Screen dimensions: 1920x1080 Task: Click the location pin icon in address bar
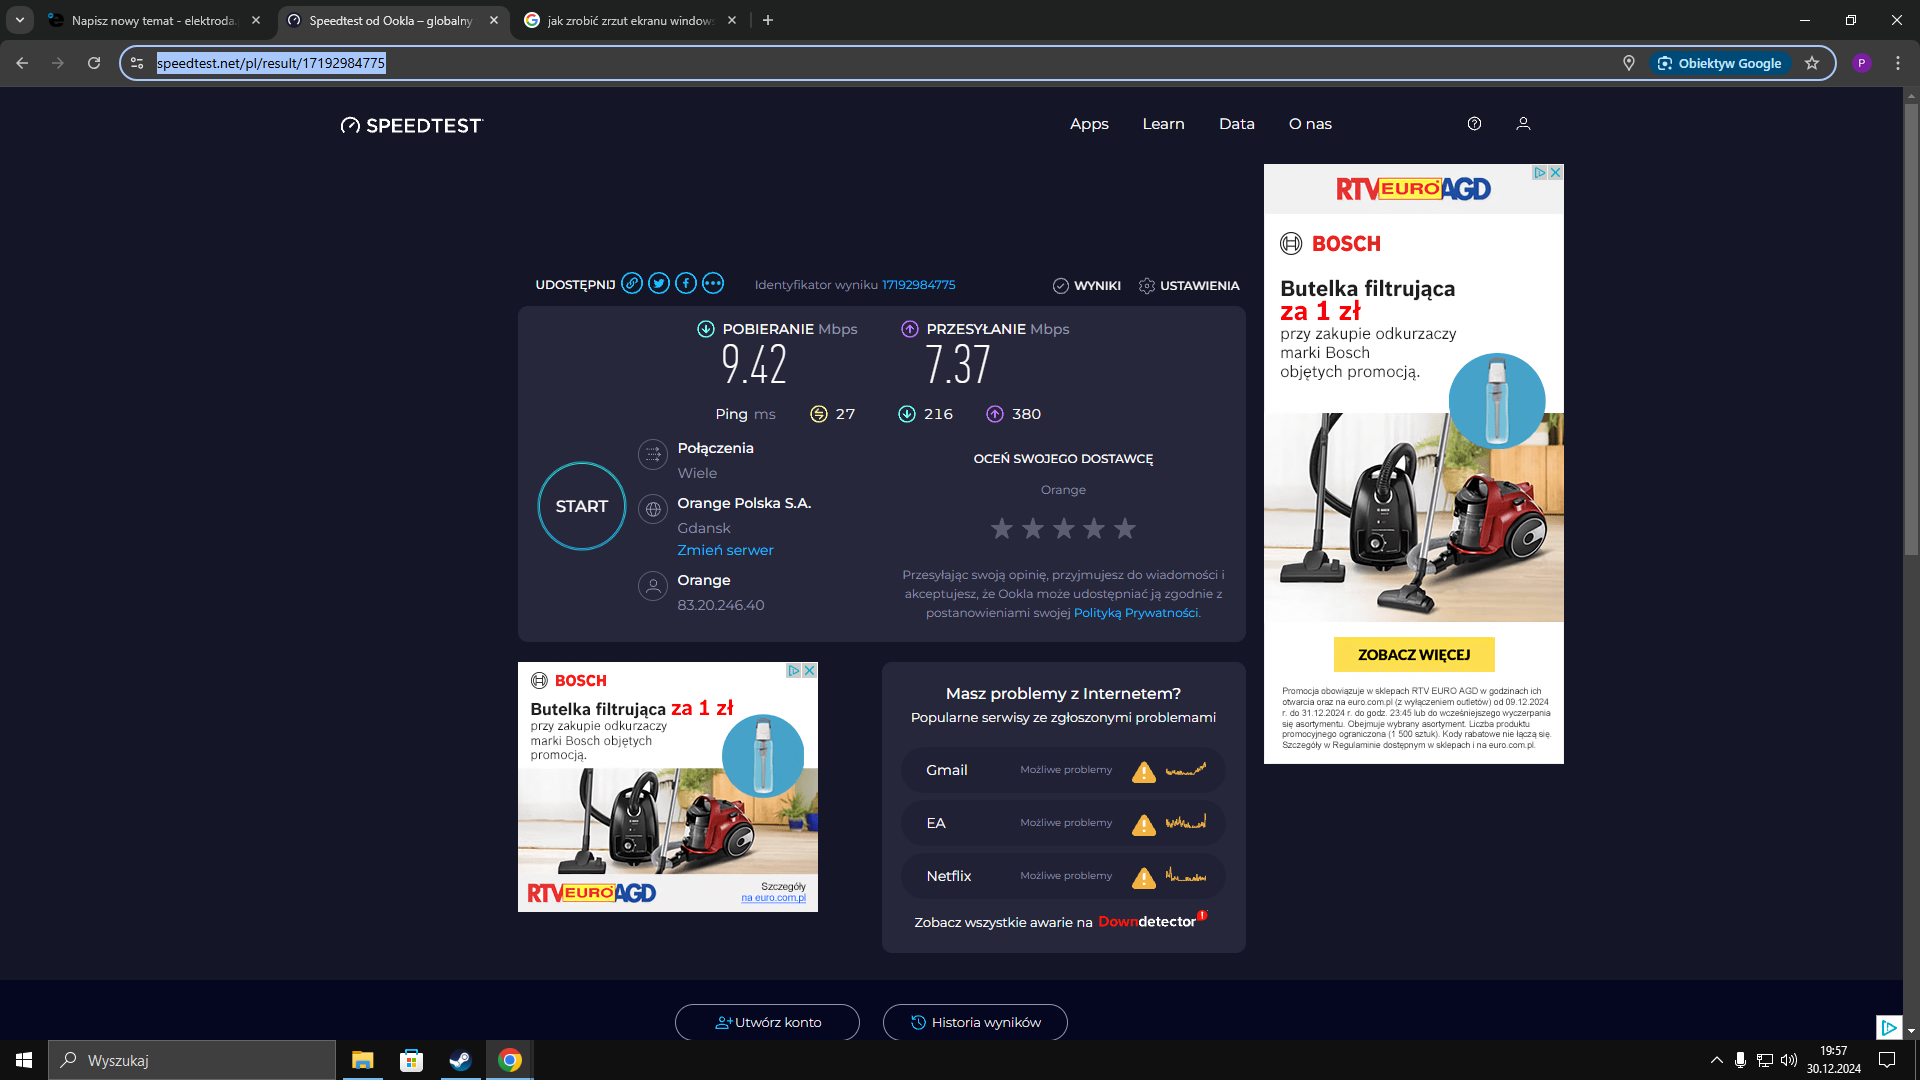1629,63
